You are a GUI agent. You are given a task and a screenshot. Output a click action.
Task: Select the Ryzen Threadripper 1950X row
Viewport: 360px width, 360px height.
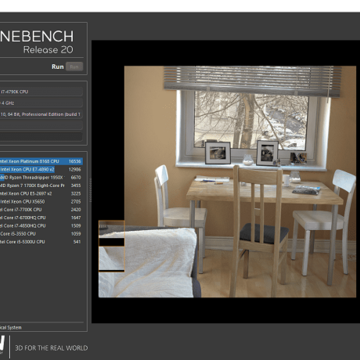click(x=41, y=177)
